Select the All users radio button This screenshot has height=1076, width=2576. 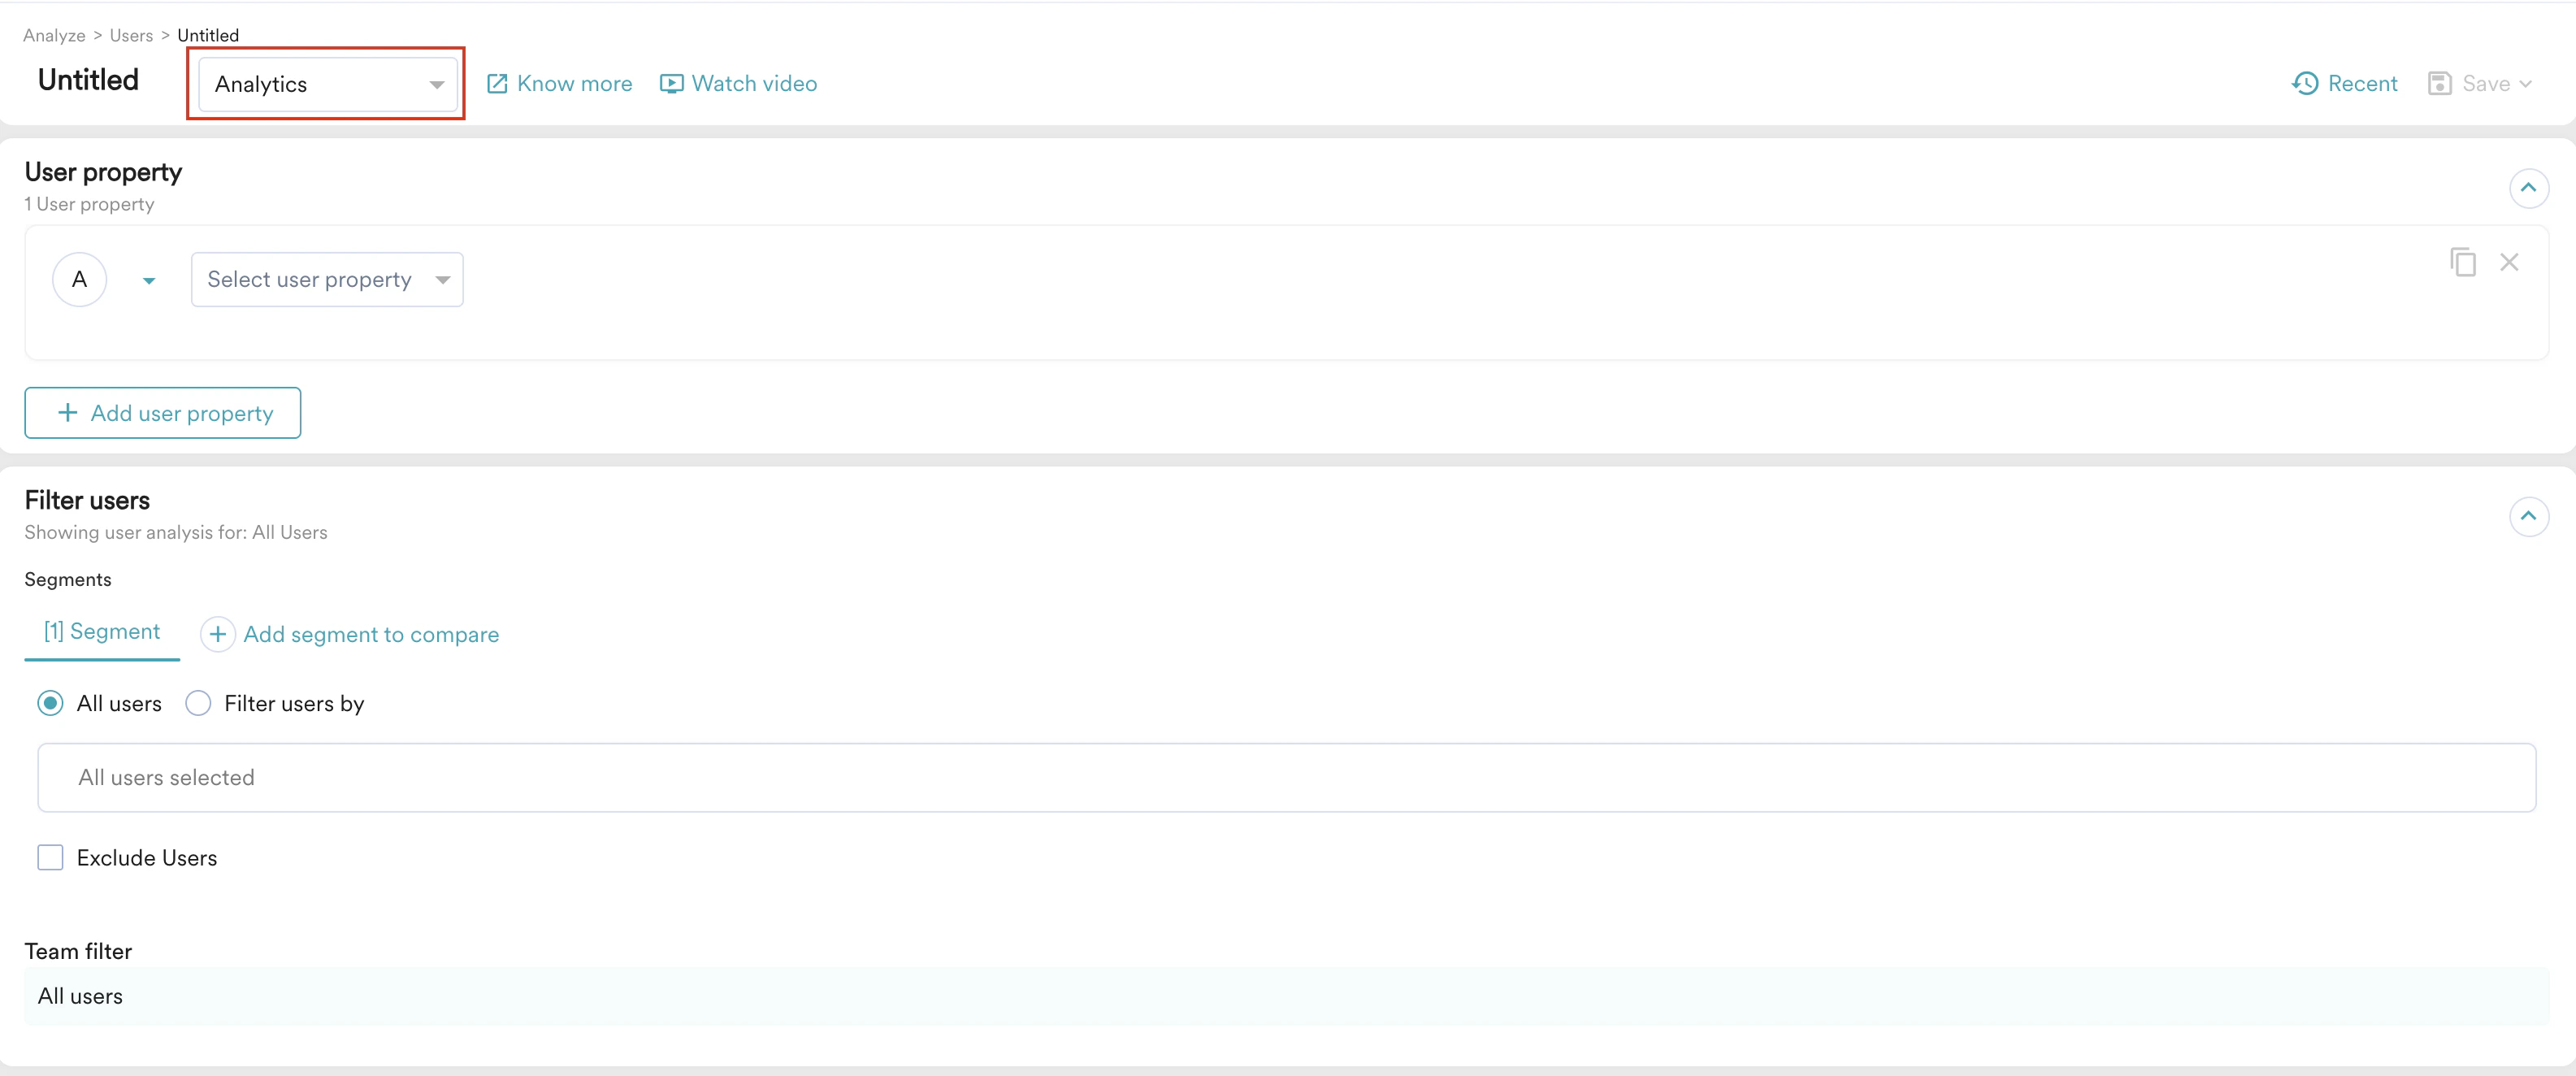50,703
